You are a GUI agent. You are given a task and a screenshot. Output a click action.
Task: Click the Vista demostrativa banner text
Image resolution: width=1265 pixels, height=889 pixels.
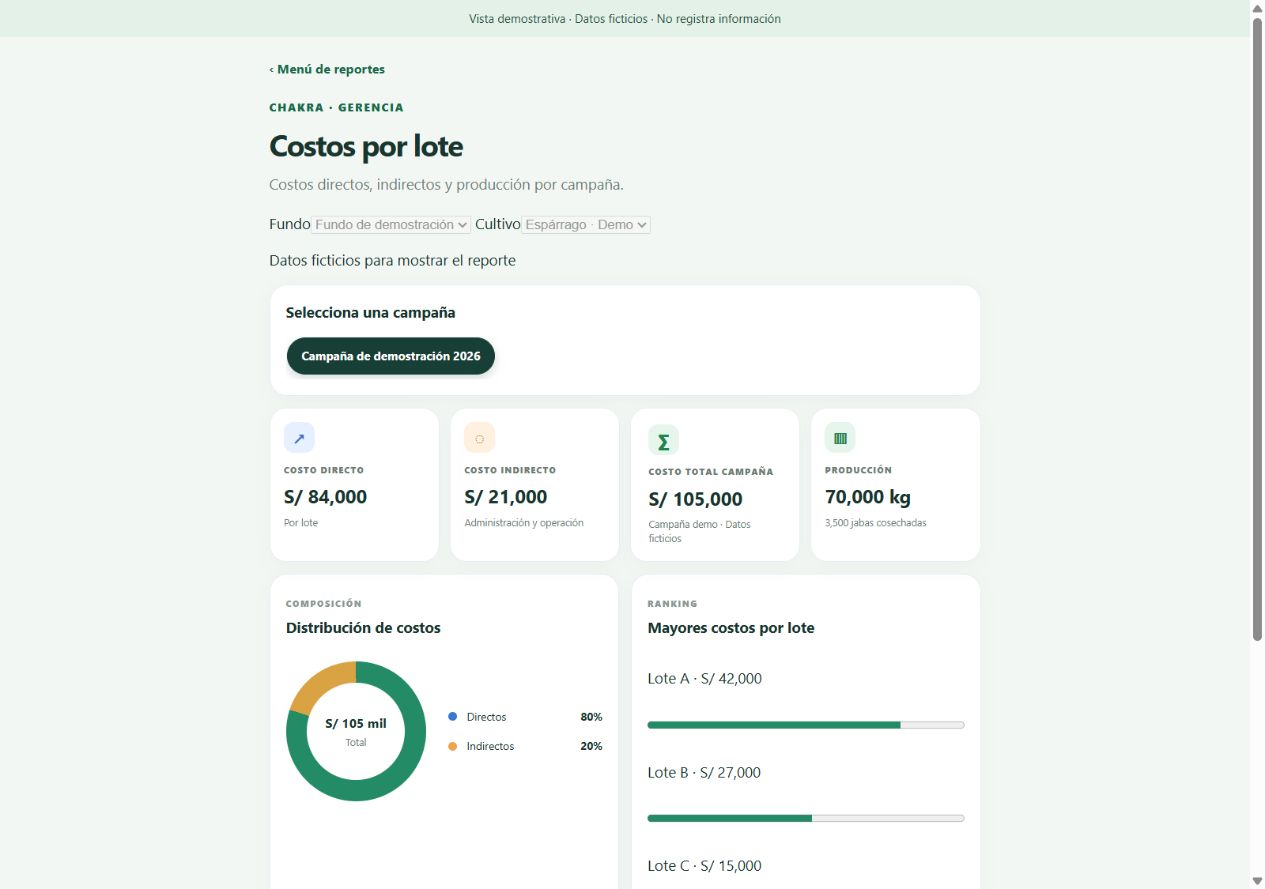625,19
